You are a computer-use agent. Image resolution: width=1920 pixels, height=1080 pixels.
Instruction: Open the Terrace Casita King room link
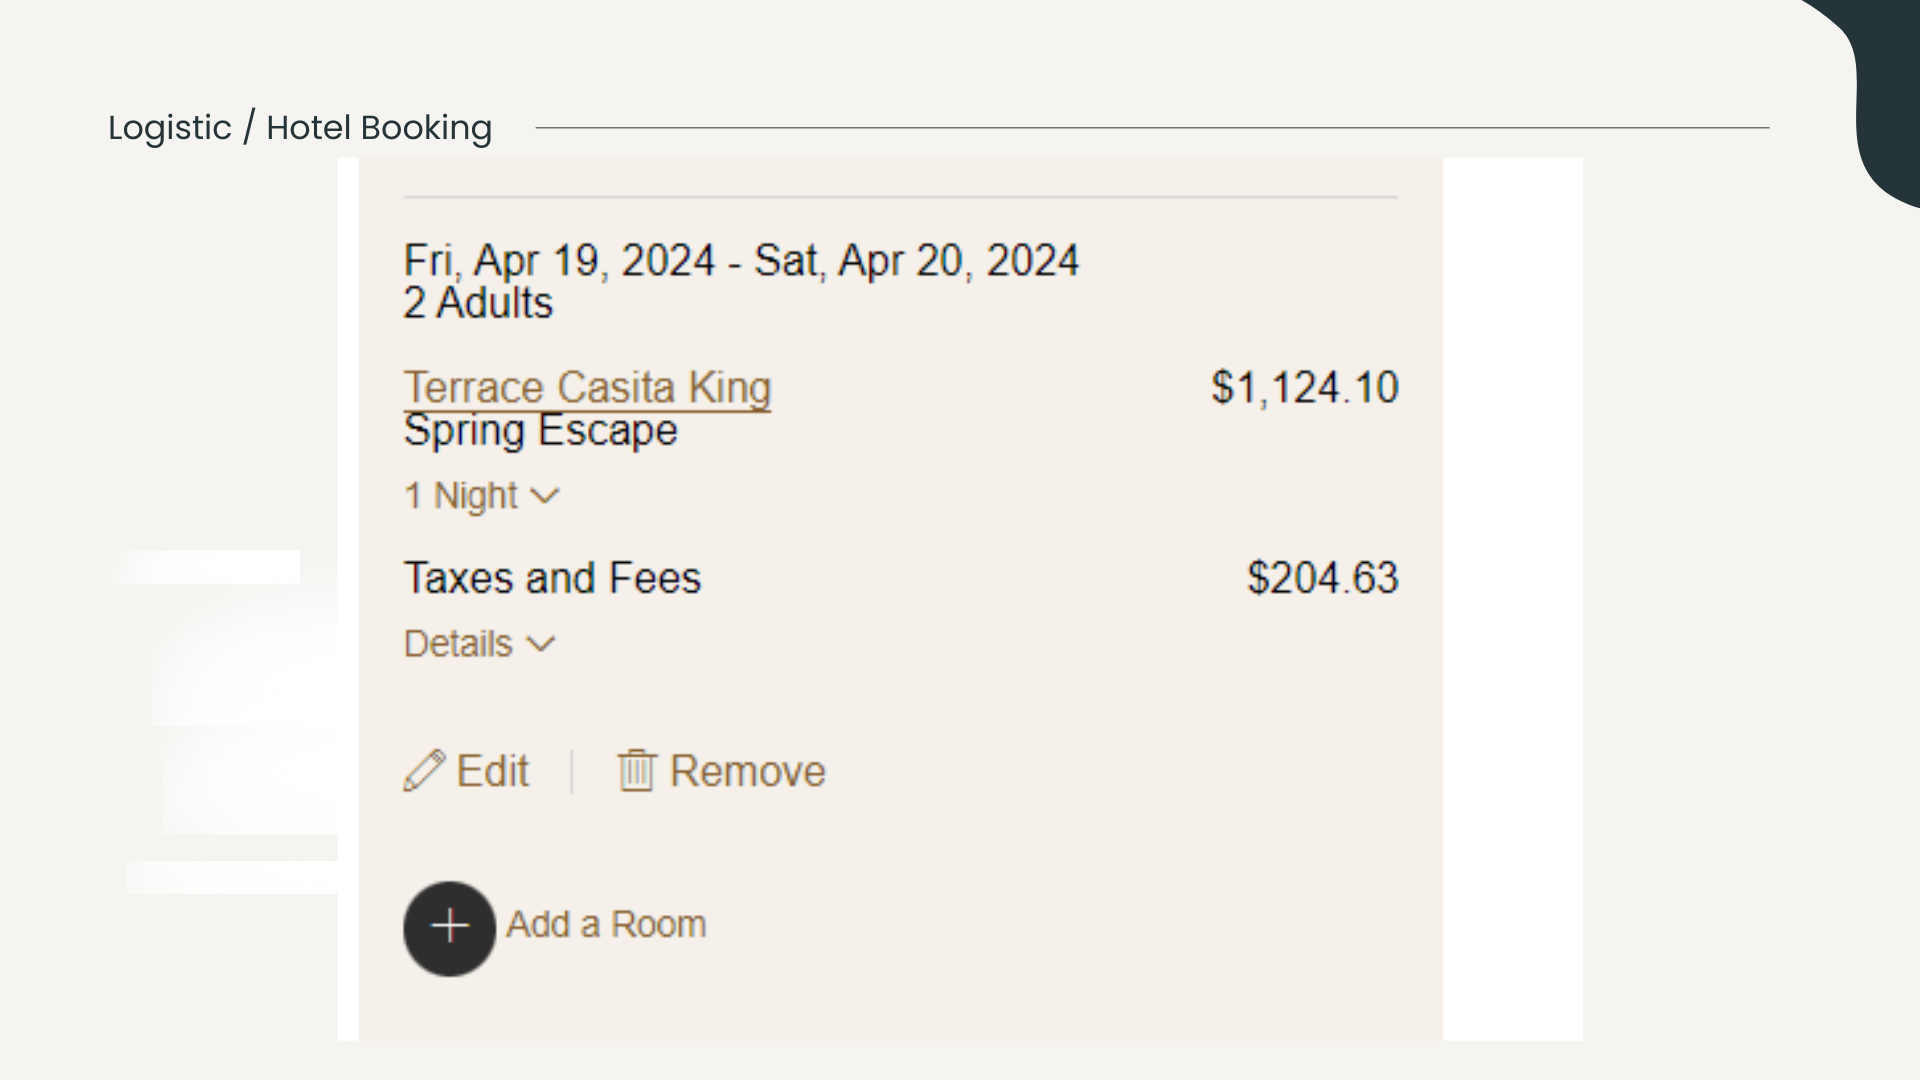pos(587,388)
